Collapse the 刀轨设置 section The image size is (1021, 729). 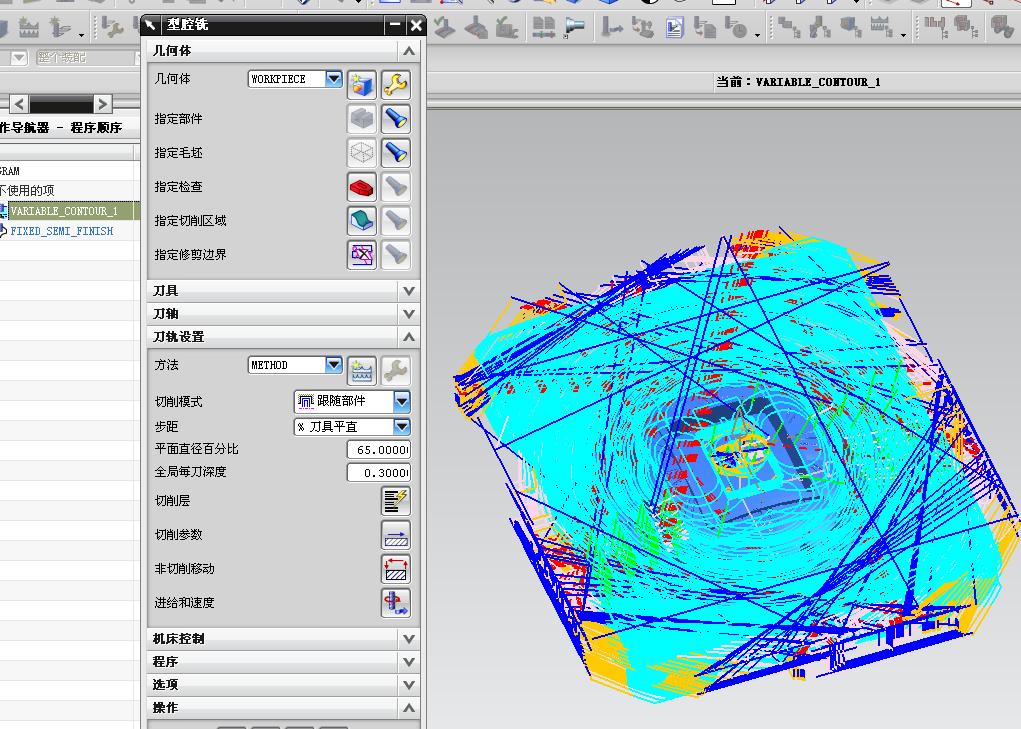point(409,337)
